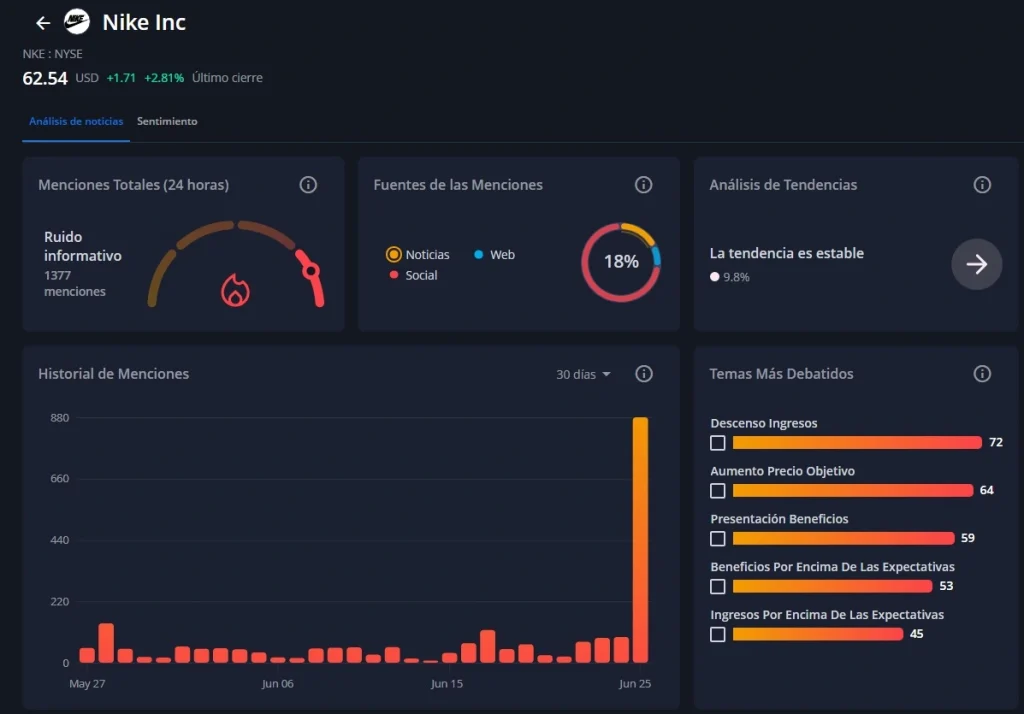Open info for Fuentes de las Menciones
The height and width of the screenshot is (714, 1024).
click(x=643, y=185)
